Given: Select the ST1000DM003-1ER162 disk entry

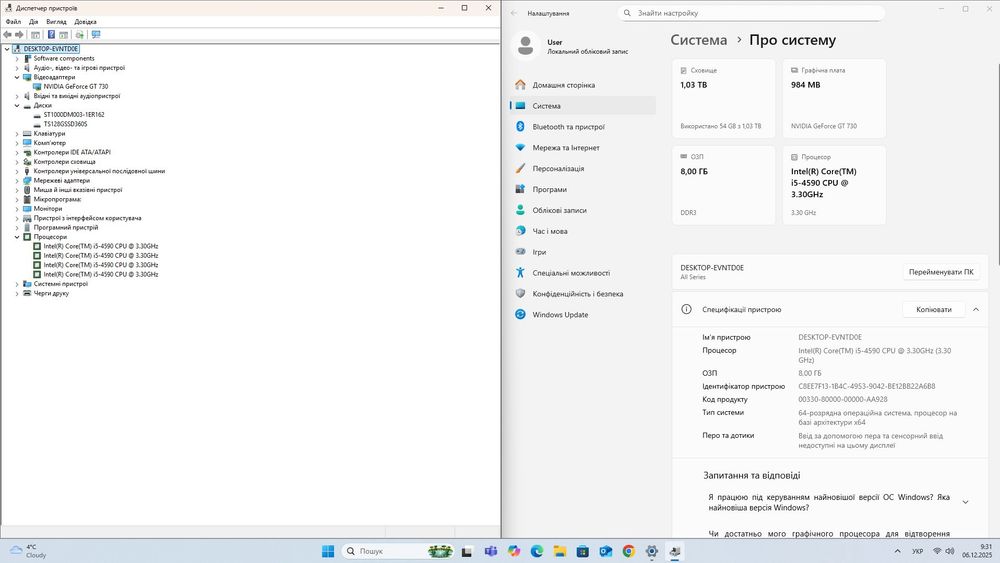Looking at the screenshot, I should pyautogui.click(x=73, y=115).
